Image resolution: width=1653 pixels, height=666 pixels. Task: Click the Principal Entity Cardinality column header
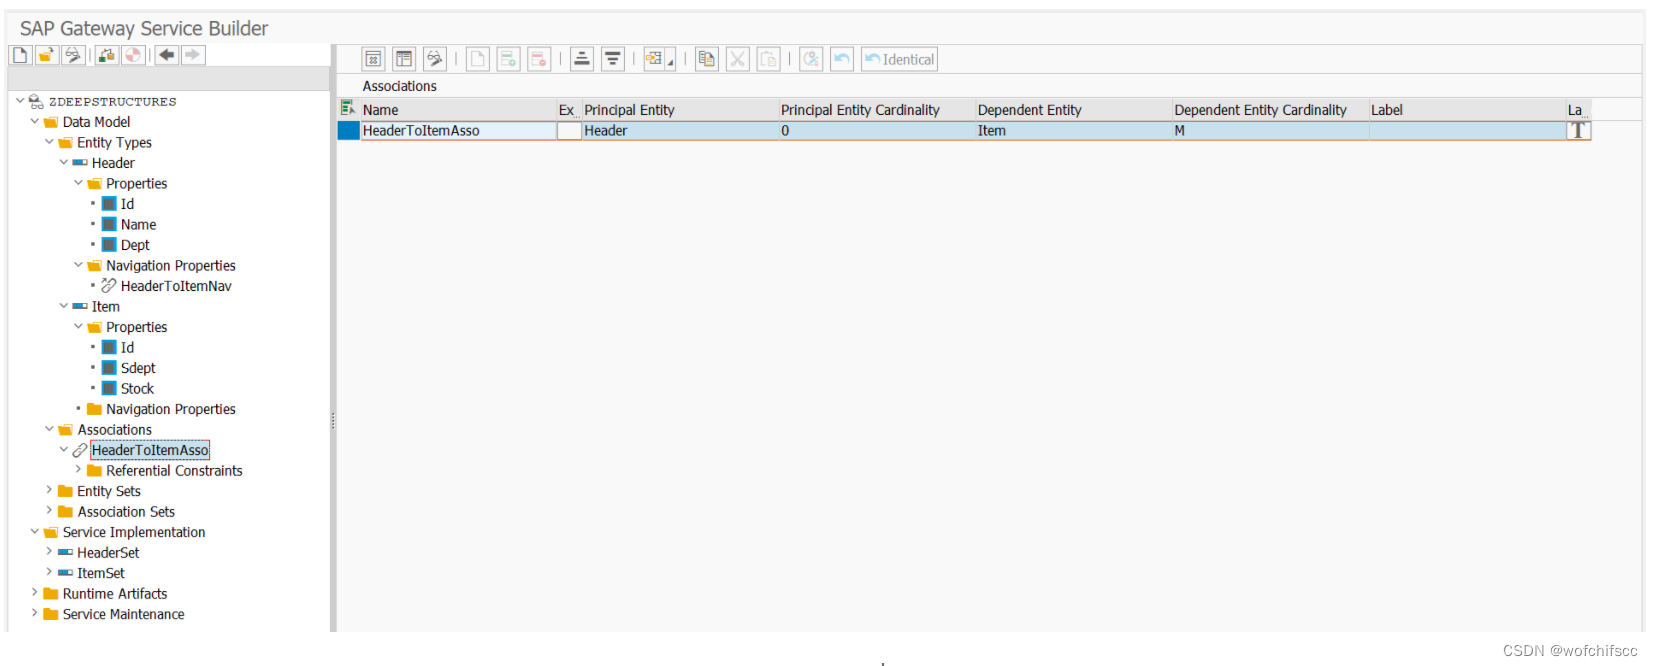tap(876, 109)
